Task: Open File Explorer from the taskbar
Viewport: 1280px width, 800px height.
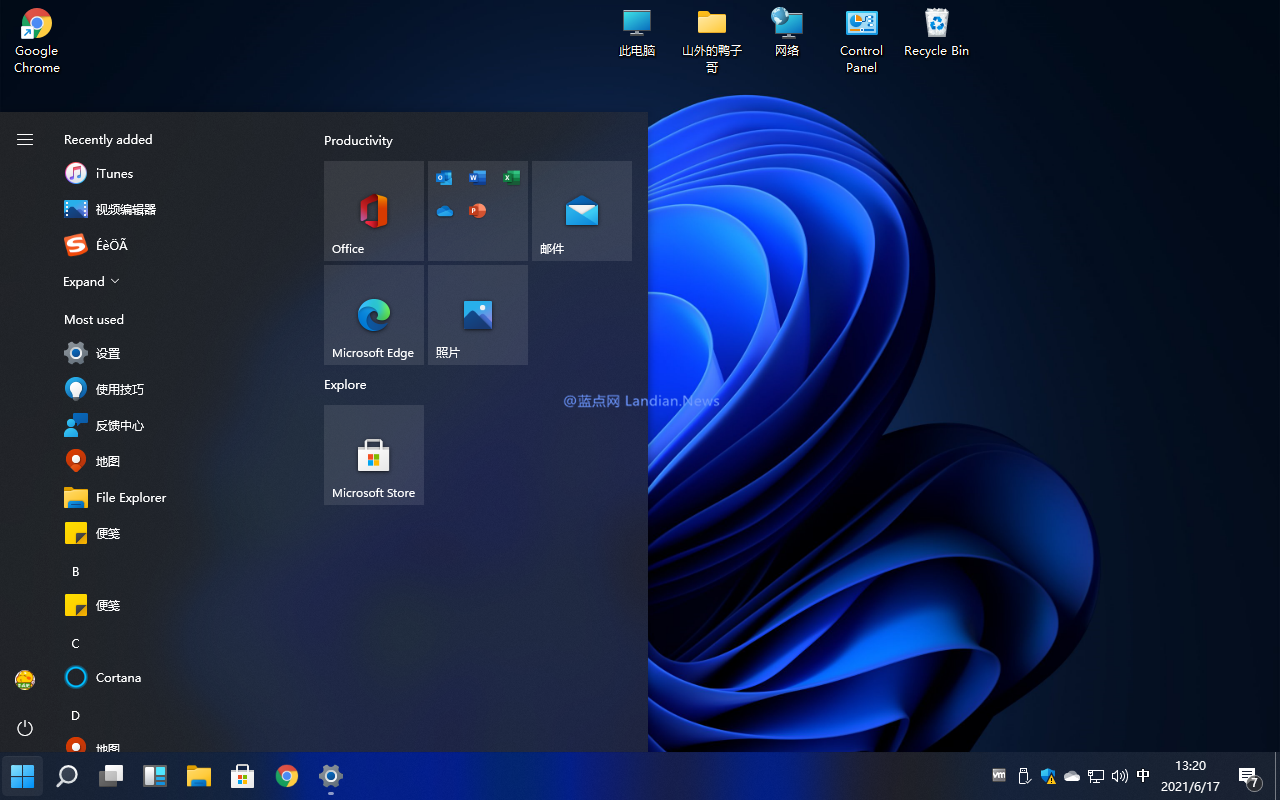Action: pyautogui.click(x=199, y=776)
